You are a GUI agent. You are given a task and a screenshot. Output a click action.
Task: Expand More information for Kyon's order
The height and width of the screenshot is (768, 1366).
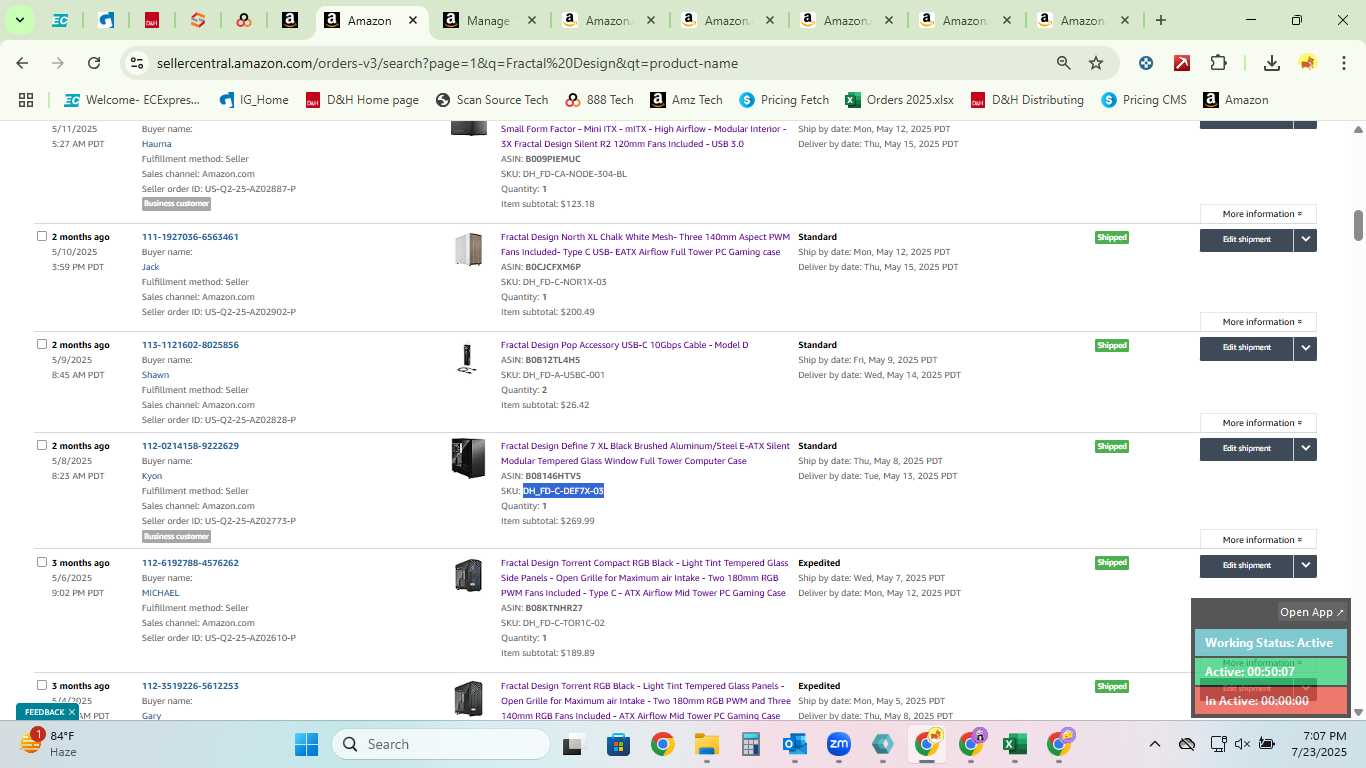pyautogui.click(x=1258, y=540)
